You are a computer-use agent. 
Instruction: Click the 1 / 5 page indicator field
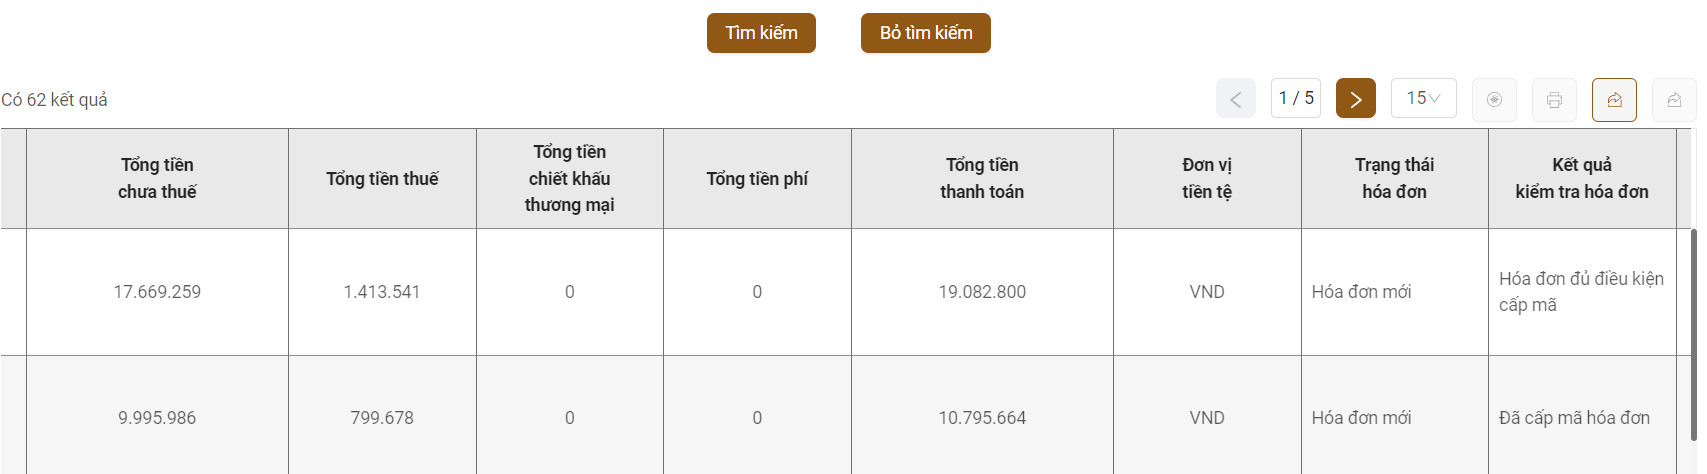[1296, 98]
